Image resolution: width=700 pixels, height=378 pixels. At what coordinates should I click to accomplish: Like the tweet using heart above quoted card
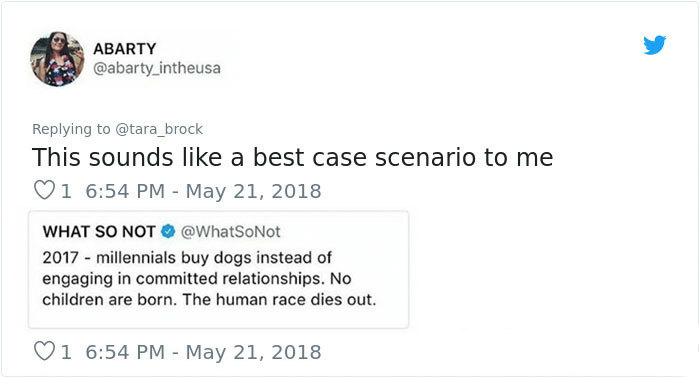(44, 190)
